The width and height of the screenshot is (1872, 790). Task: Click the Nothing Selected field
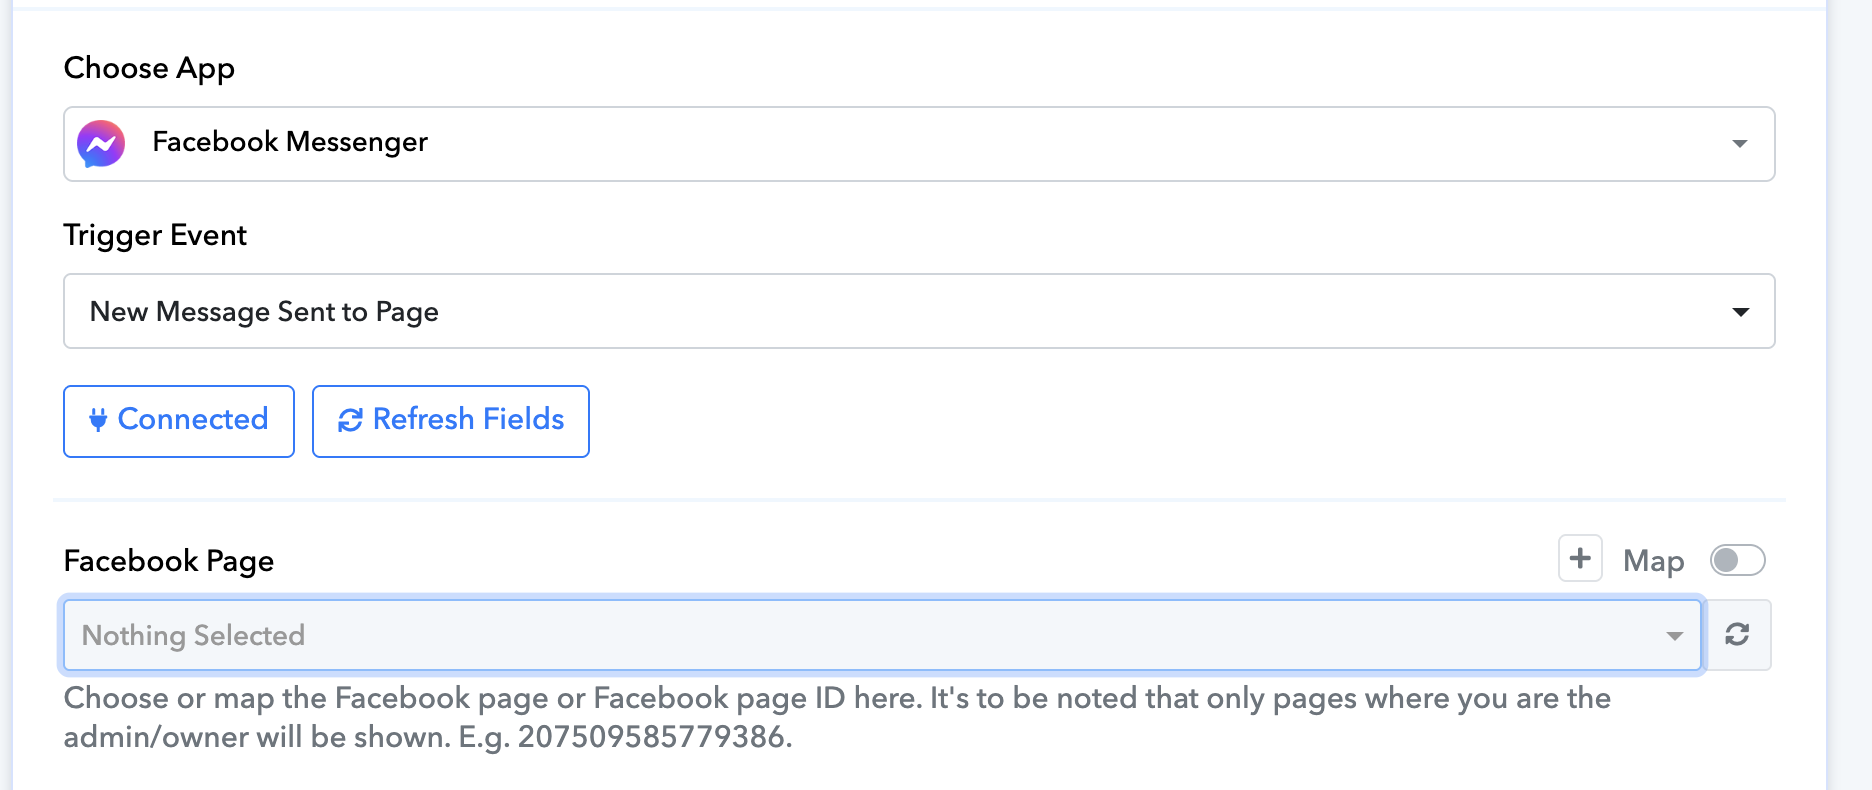(800, 635)
